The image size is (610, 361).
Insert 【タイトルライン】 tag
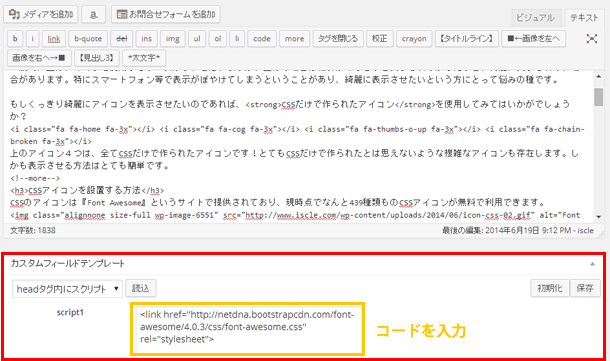[467, 39]
